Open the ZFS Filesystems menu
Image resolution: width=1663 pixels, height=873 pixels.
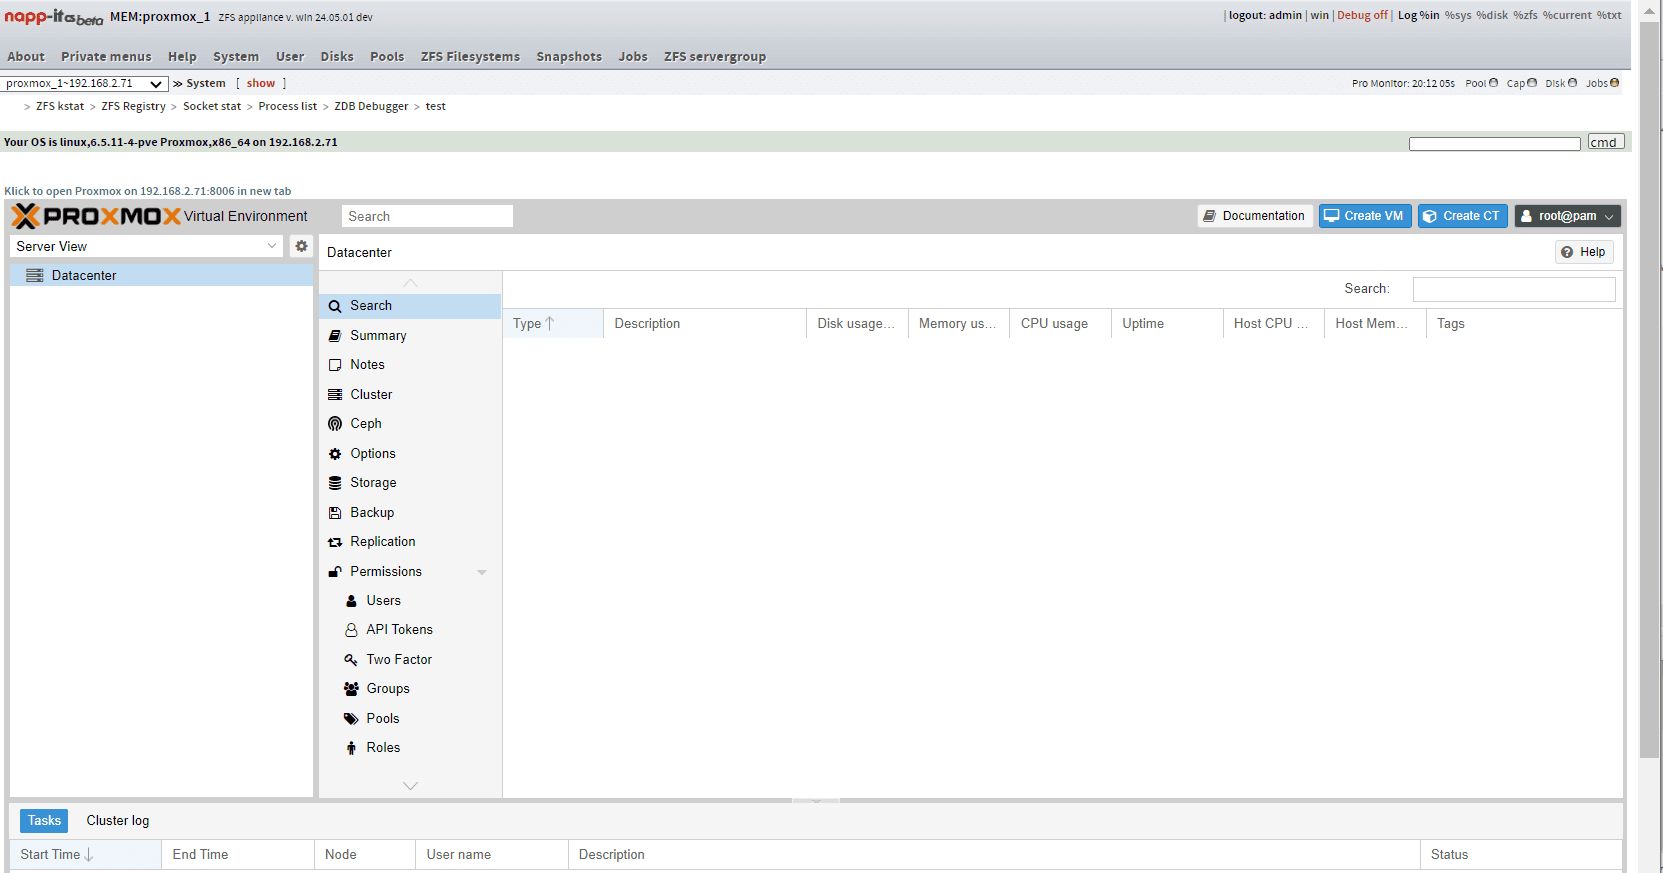pos(470,57)
